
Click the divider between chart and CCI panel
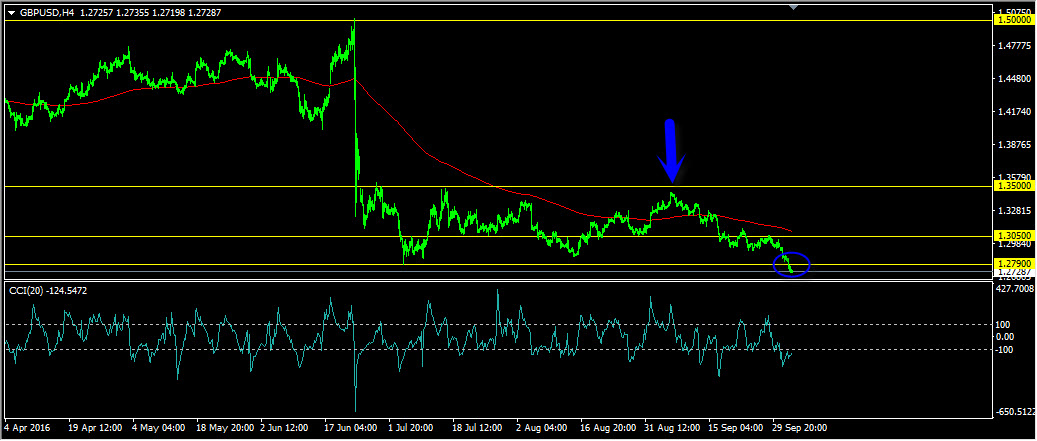click(497, 280)
